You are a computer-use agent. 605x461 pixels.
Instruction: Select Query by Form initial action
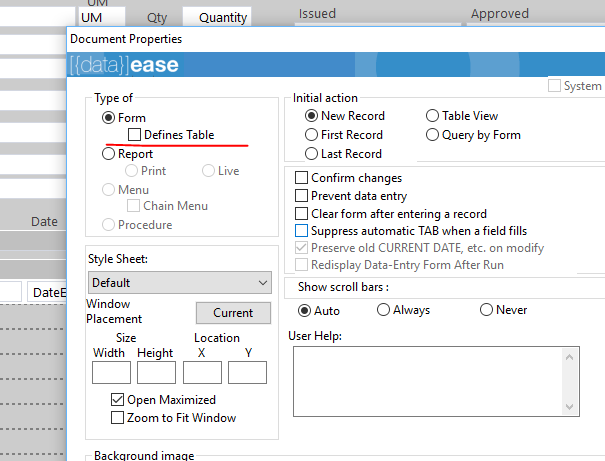tap(433, 135)
